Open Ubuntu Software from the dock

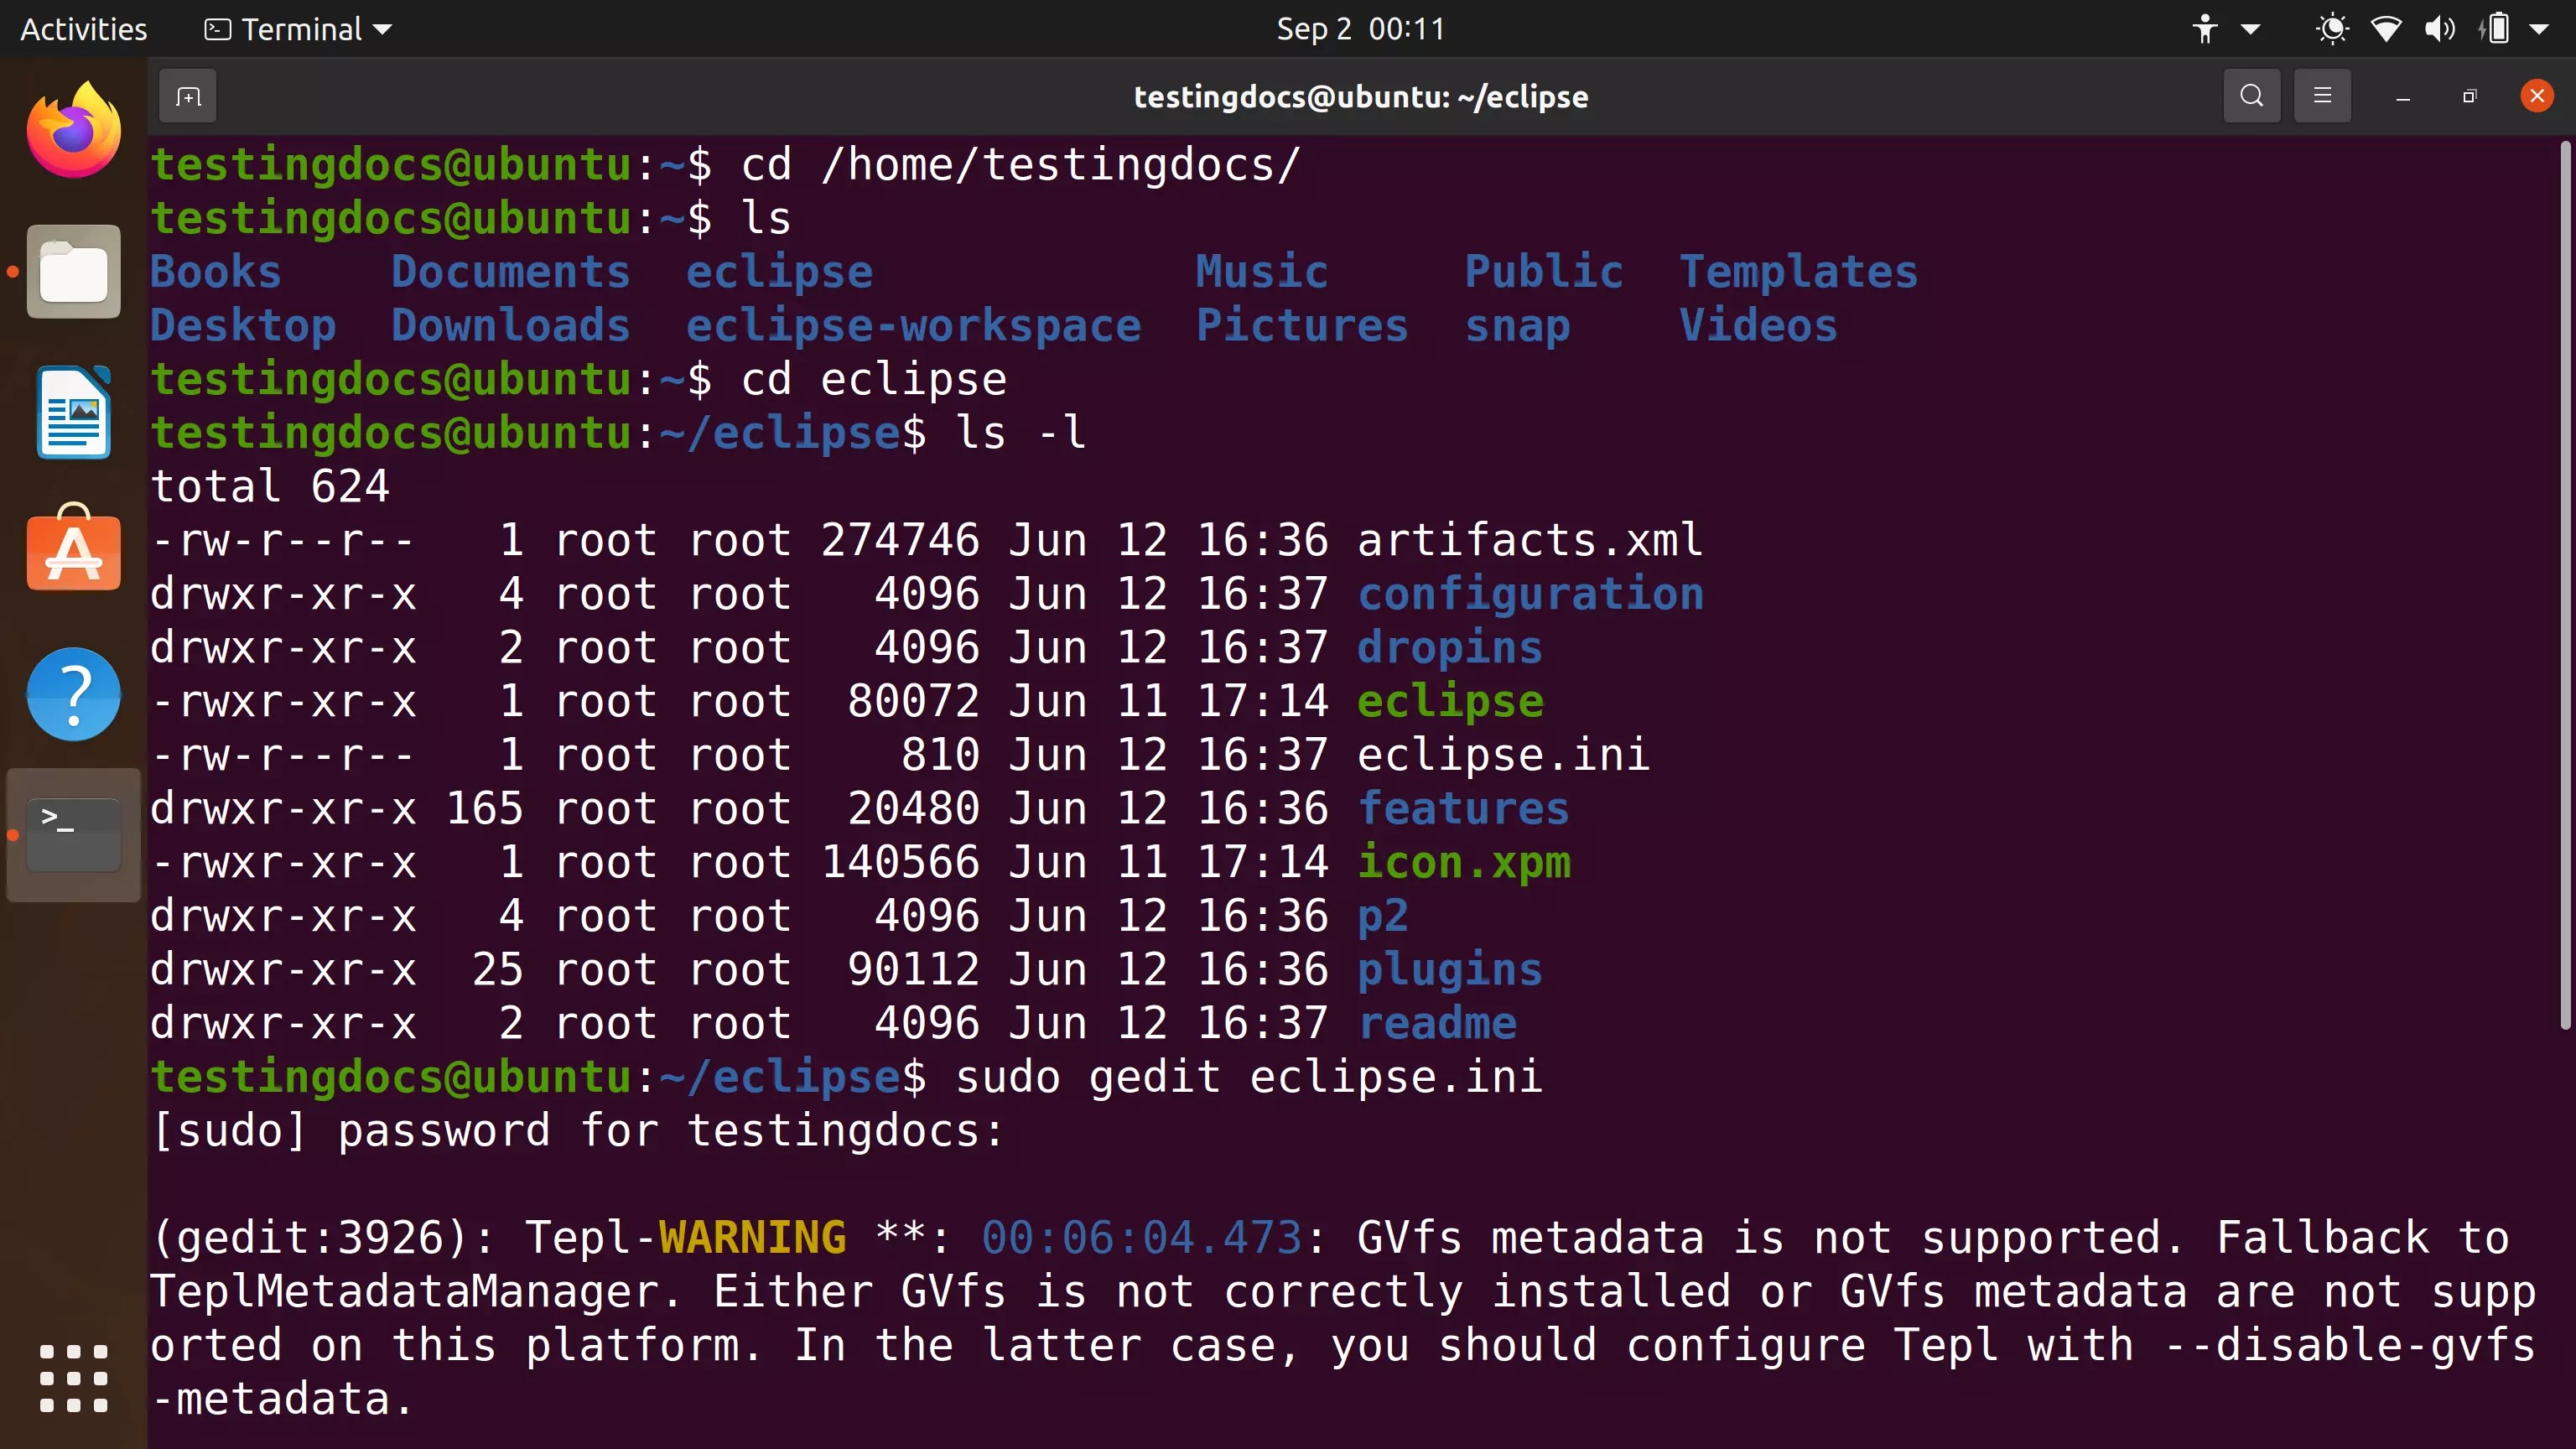coord(72,551)
